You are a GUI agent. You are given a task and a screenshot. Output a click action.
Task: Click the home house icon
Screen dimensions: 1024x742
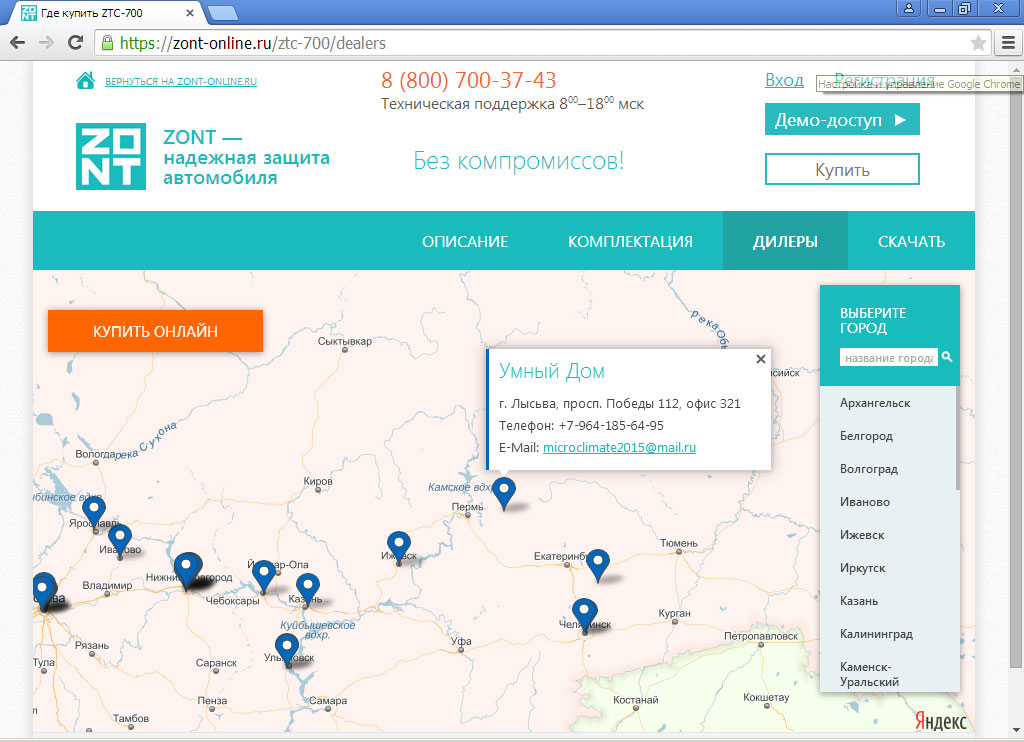pyautogui.click(x=86, y=80)
